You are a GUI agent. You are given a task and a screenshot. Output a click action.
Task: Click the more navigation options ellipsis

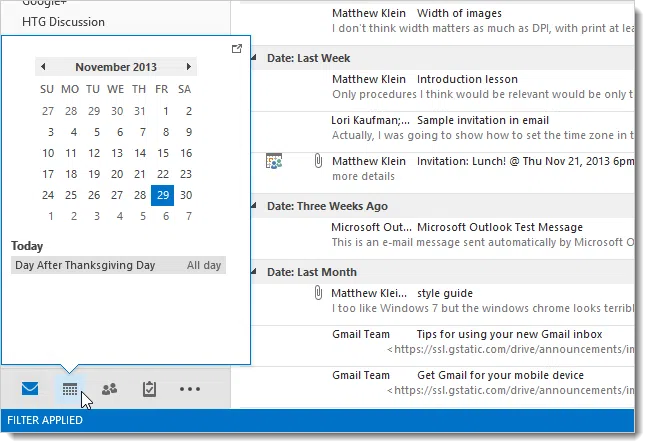[190, 389]
